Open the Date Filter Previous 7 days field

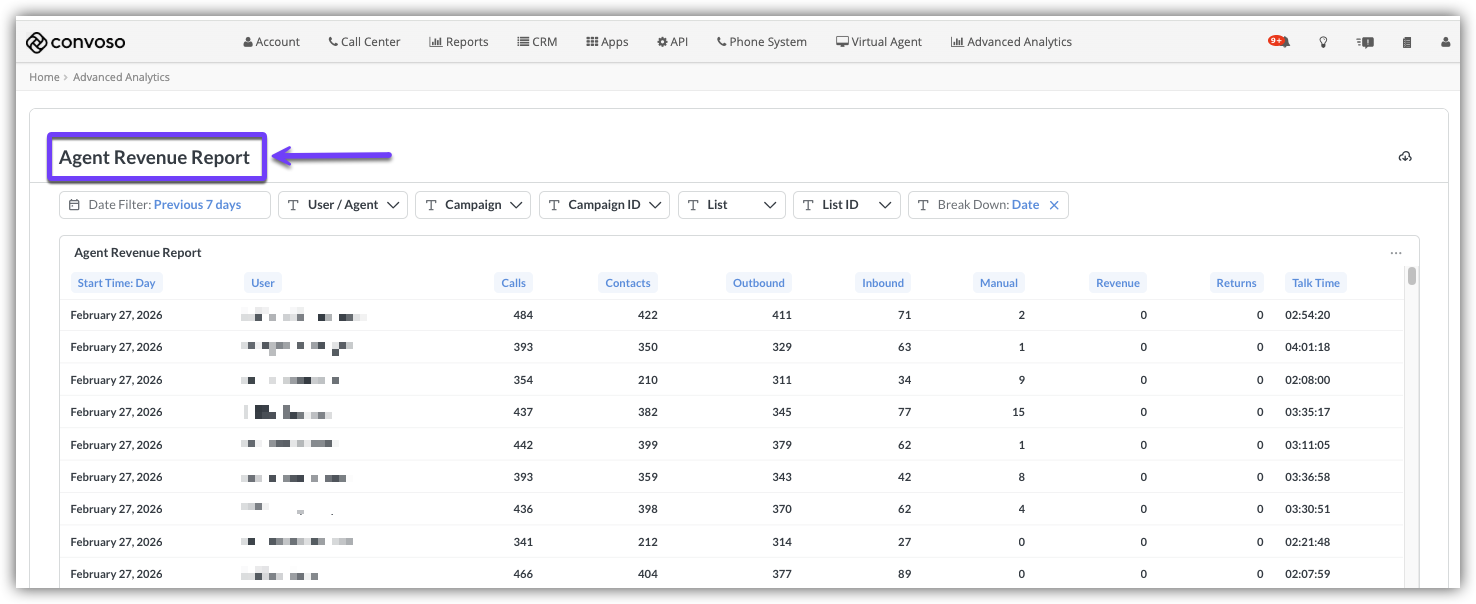pos(165,205)
